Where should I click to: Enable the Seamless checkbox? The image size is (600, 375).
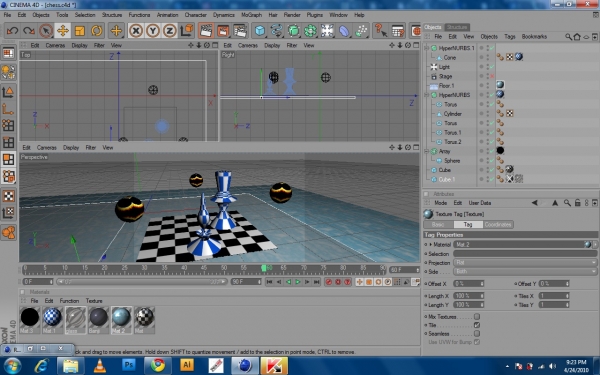pyautogui.click(x=477, y=333)
